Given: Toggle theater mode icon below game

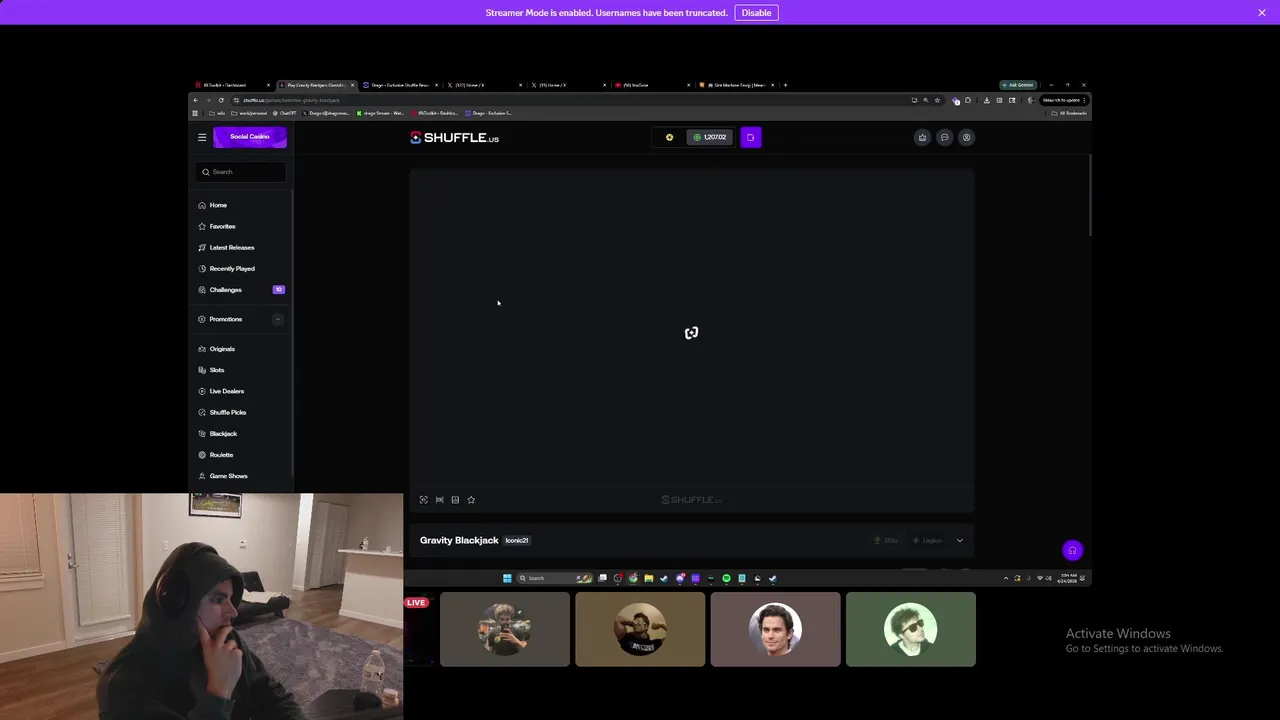Looking at the screenshot, I should pos(439,500).
